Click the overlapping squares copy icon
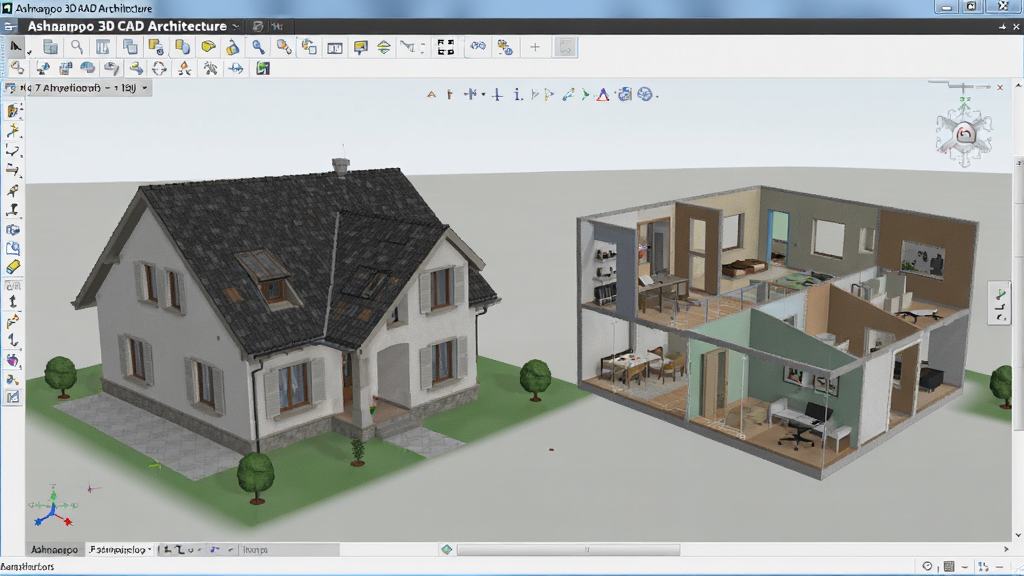The width and height of the screenshot is (1024, 576). pyautogui.click(x=130, y=47)
